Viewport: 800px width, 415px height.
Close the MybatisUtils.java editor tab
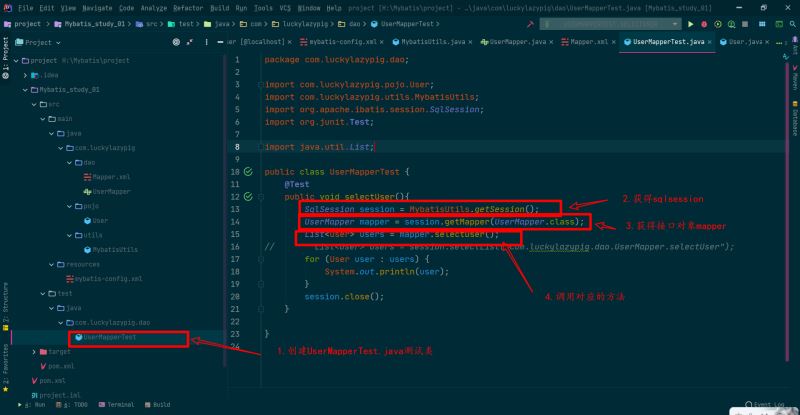click(x=470, y=42)
